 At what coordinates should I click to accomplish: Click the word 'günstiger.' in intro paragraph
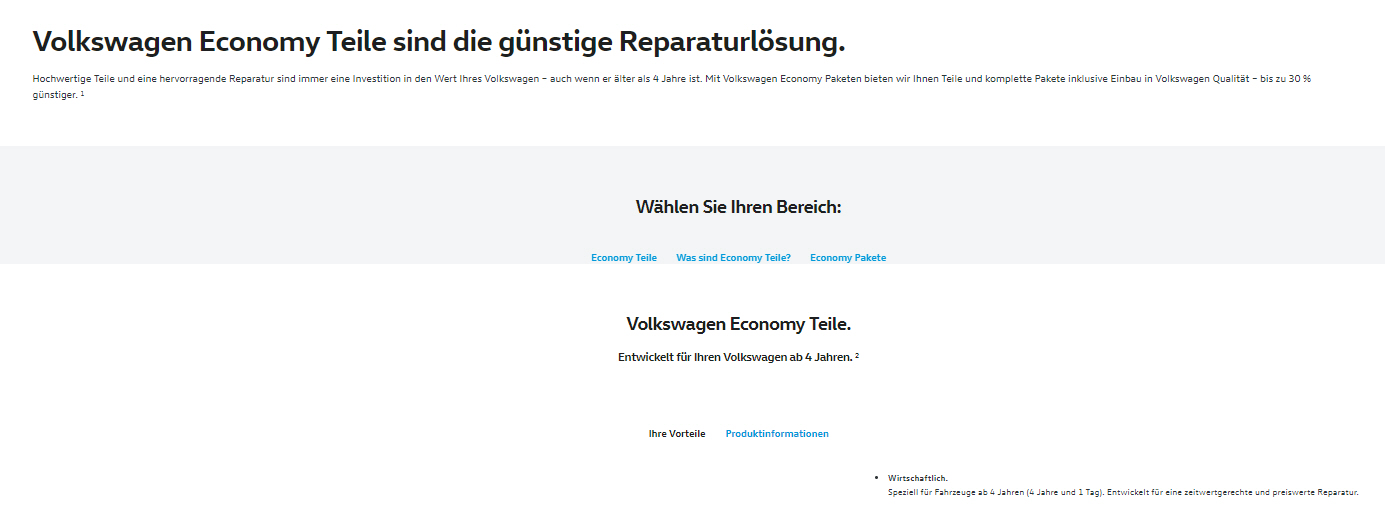(x=54, y=95)
